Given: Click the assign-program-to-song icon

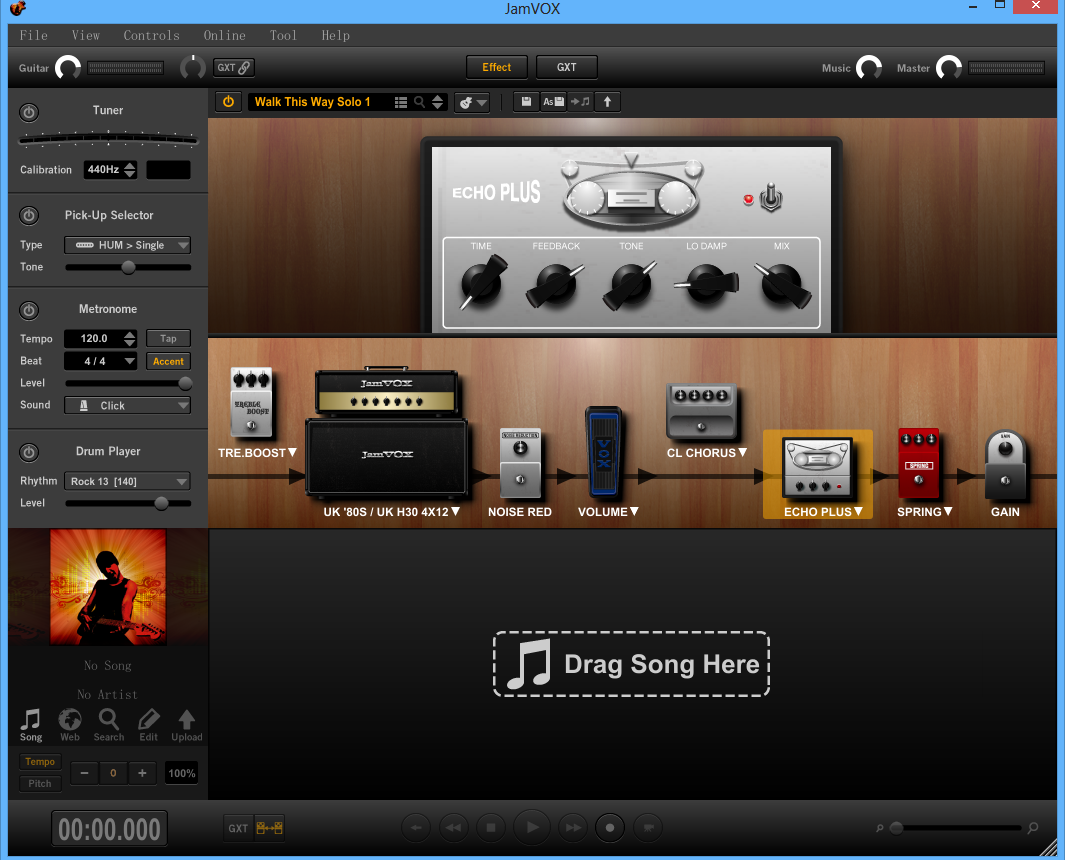Looking at the screenshot, I should tap(580, 102).
